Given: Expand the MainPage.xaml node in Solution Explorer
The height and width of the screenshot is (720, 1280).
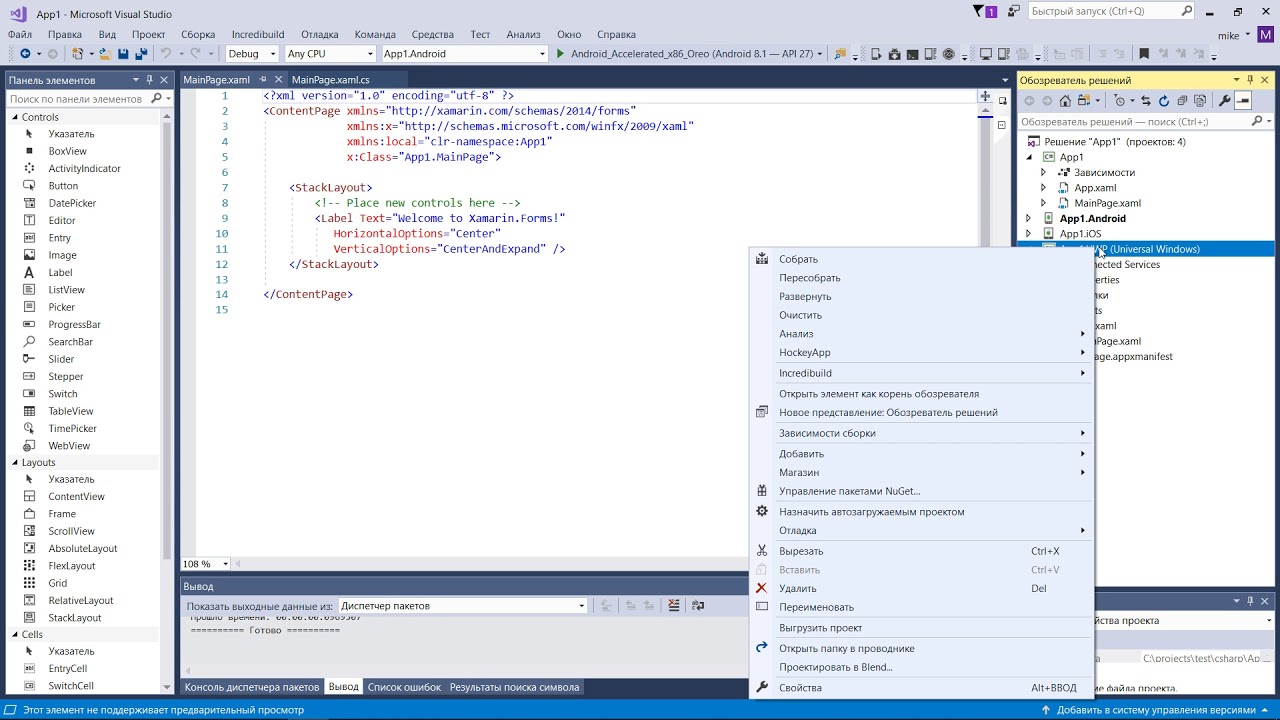Looking at the screenshot, I should (x=1043, y=203).
